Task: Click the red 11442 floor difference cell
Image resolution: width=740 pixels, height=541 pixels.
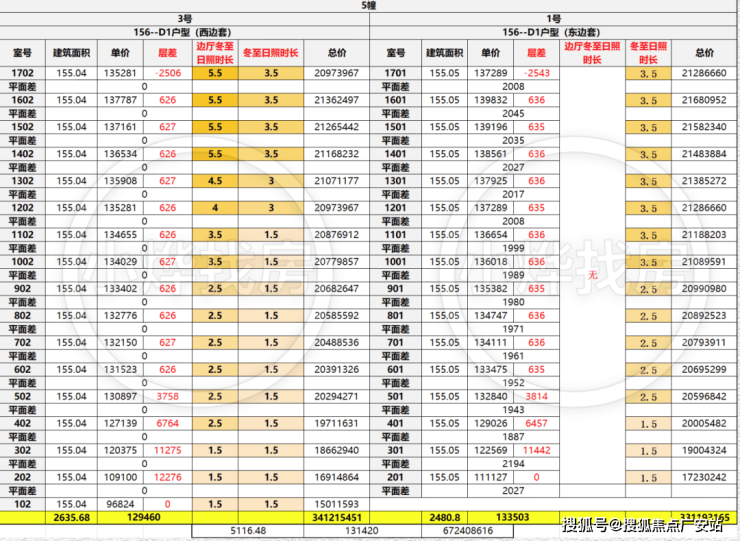Action: click(x=537, y=450)
